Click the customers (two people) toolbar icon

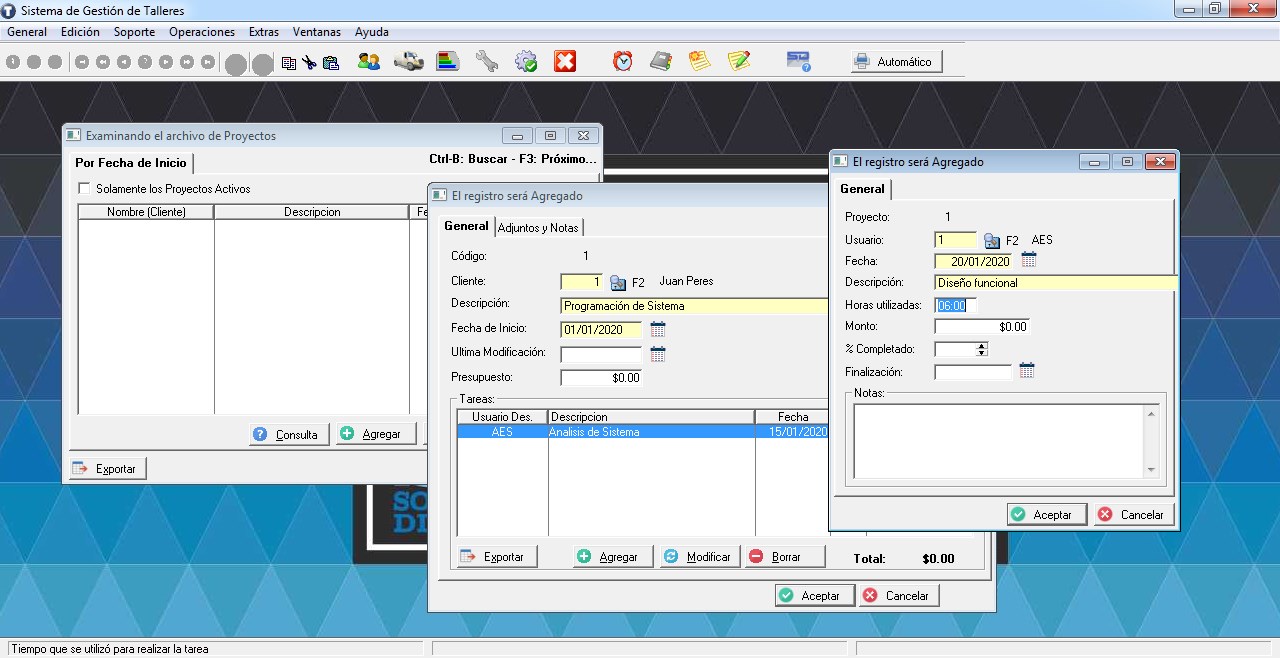(368, 62)
